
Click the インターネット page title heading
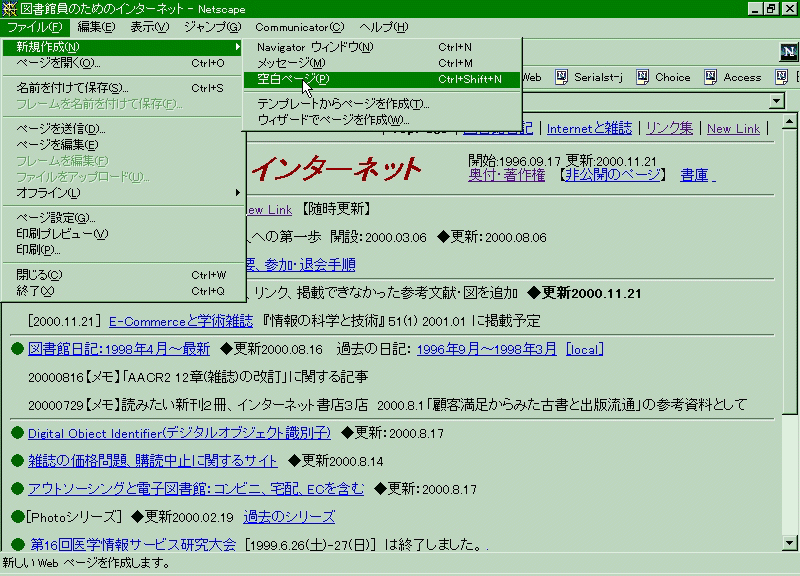point(337,169)
